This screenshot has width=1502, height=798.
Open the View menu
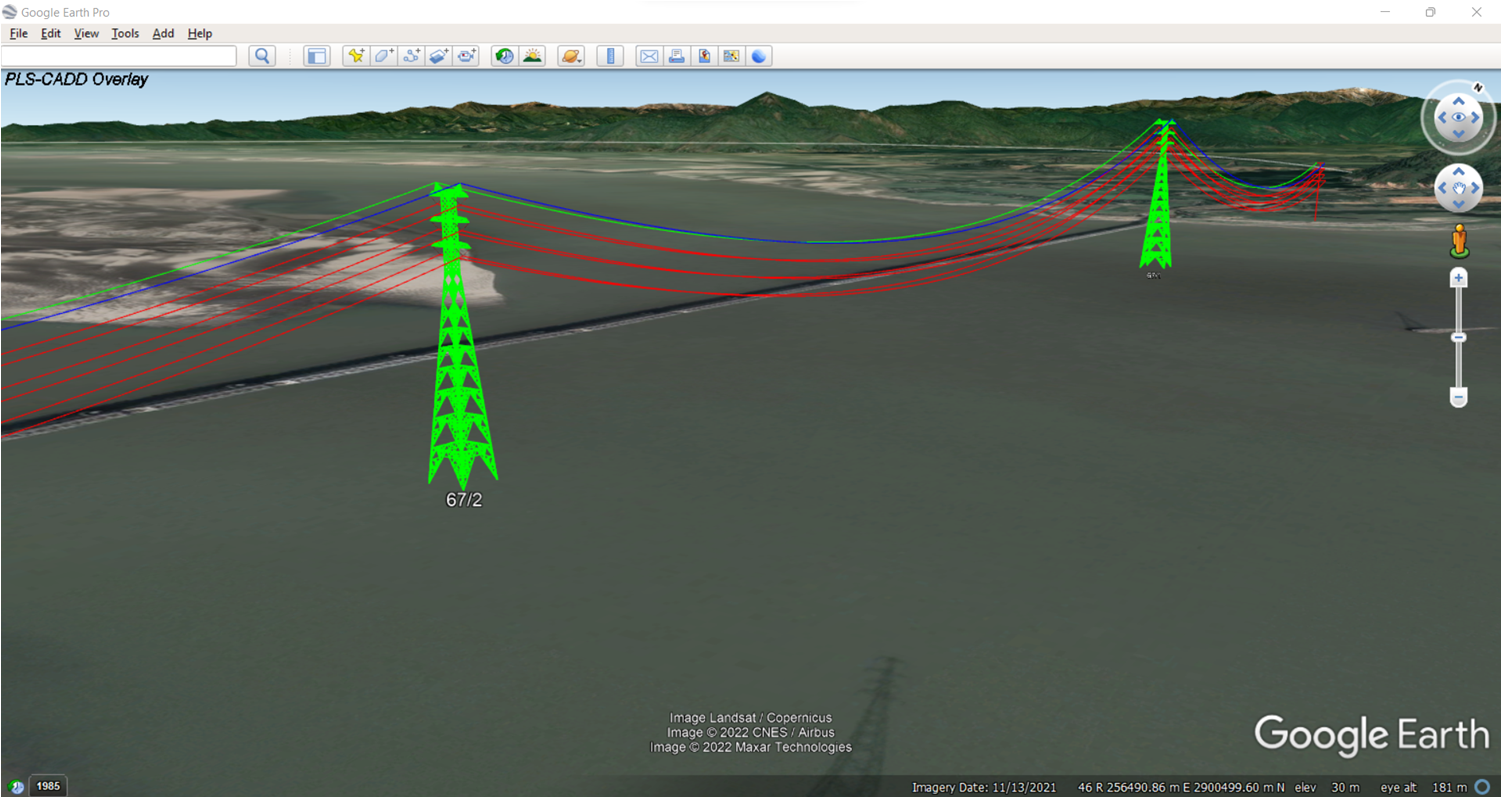(86, 33)
